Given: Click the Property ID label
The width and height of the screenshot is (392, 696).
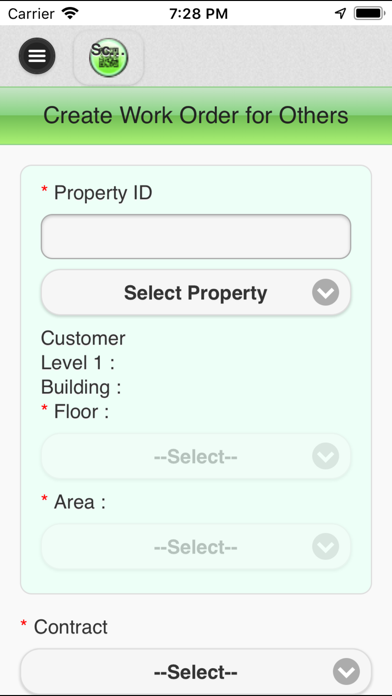Looking at the screenshot, I should point(103,193).
